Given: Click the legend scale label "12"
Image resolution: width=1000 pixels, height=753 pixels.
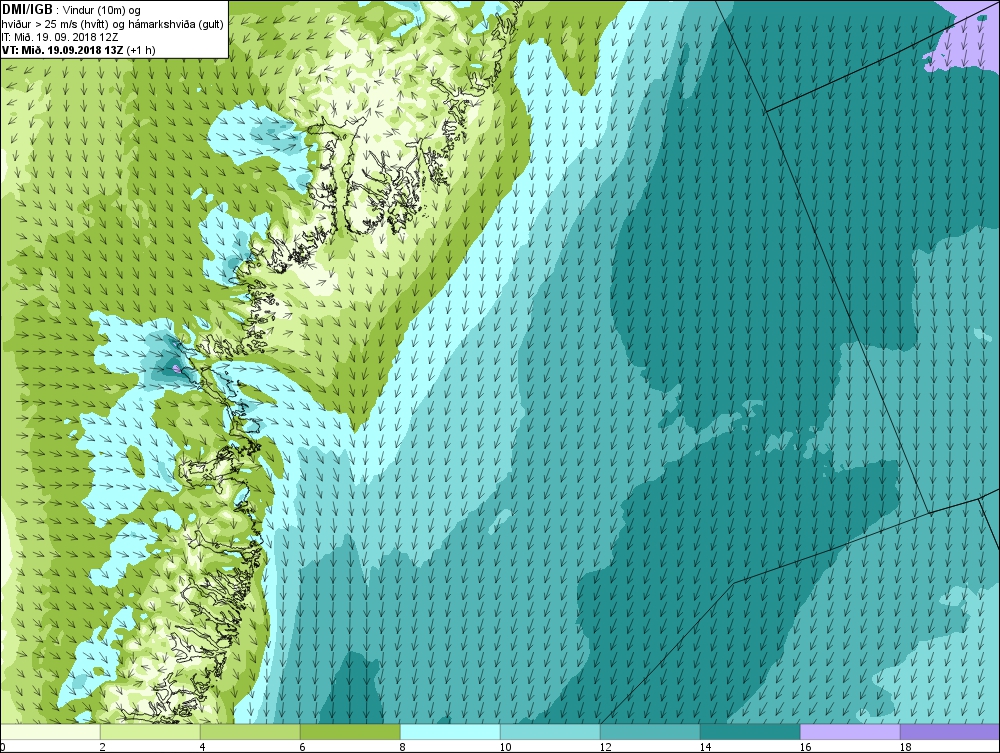Looking at the screenshot, I should [x=605, y=747].
